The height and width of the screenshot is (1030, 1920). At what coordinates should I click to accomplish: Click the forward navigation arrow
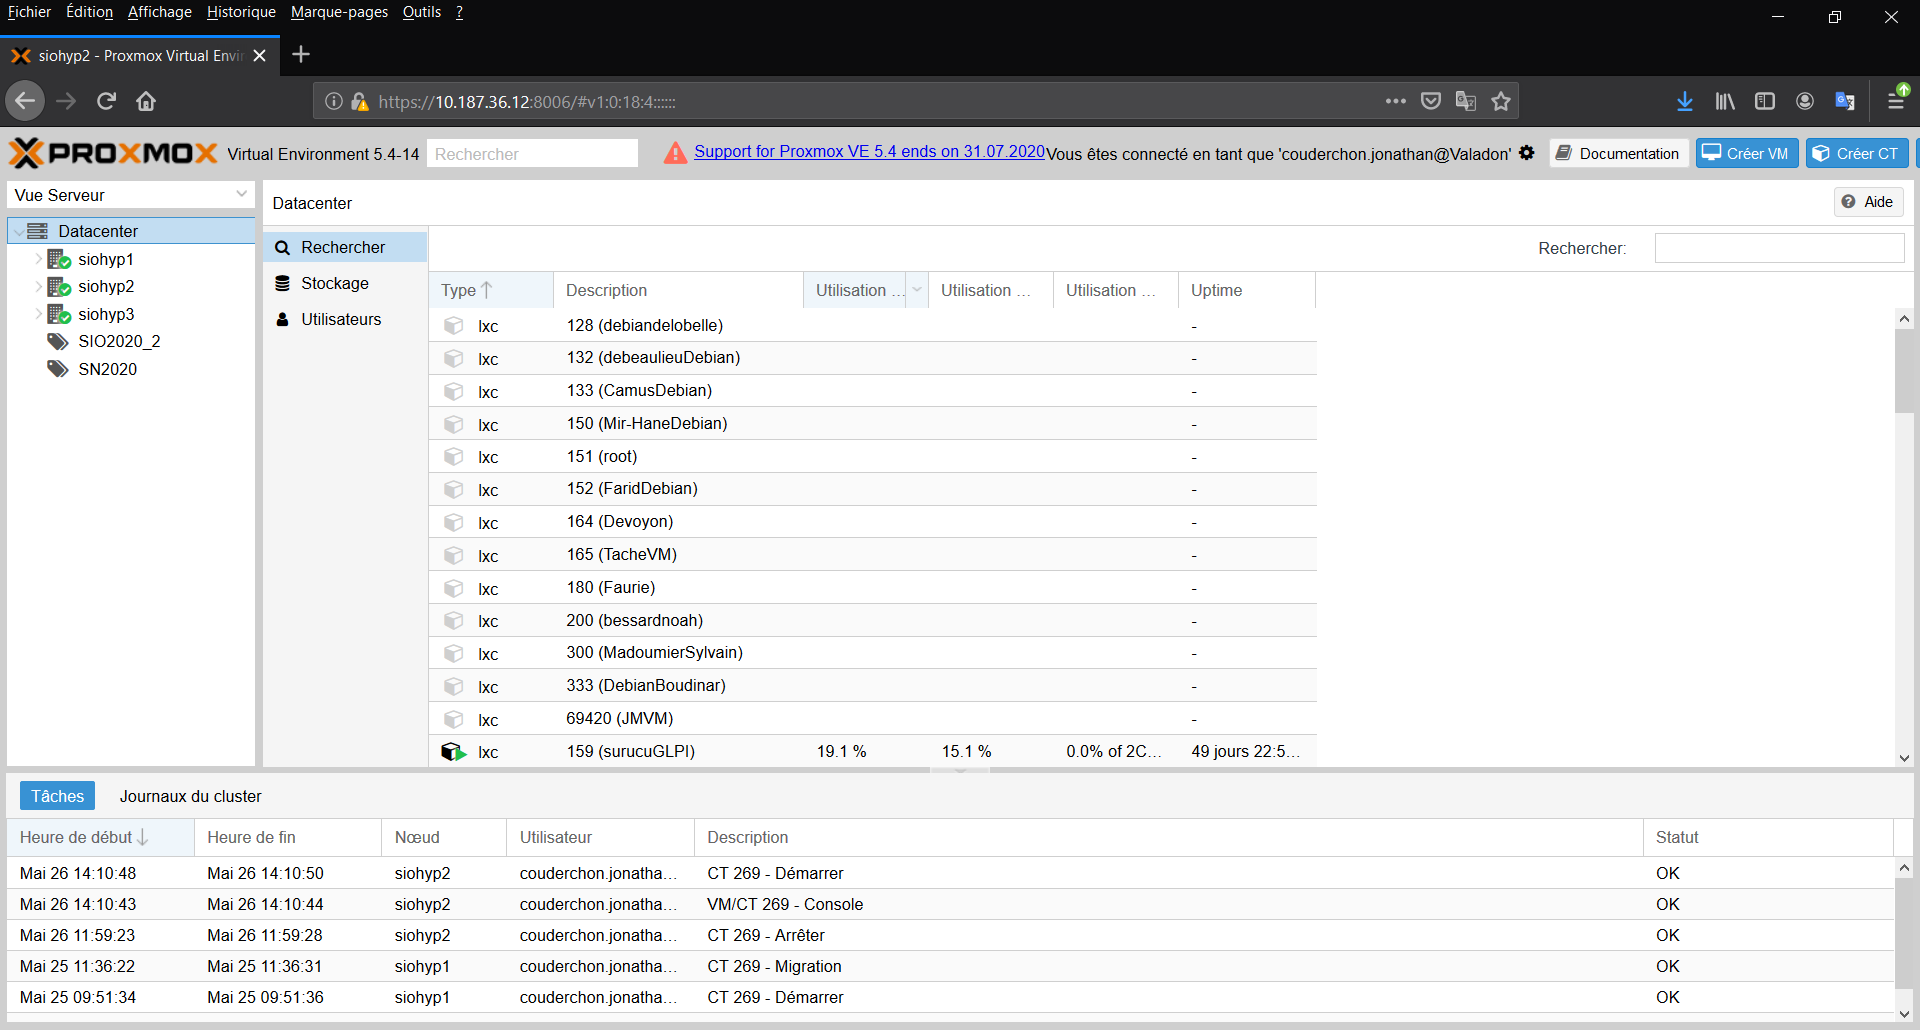click(66, 101)
